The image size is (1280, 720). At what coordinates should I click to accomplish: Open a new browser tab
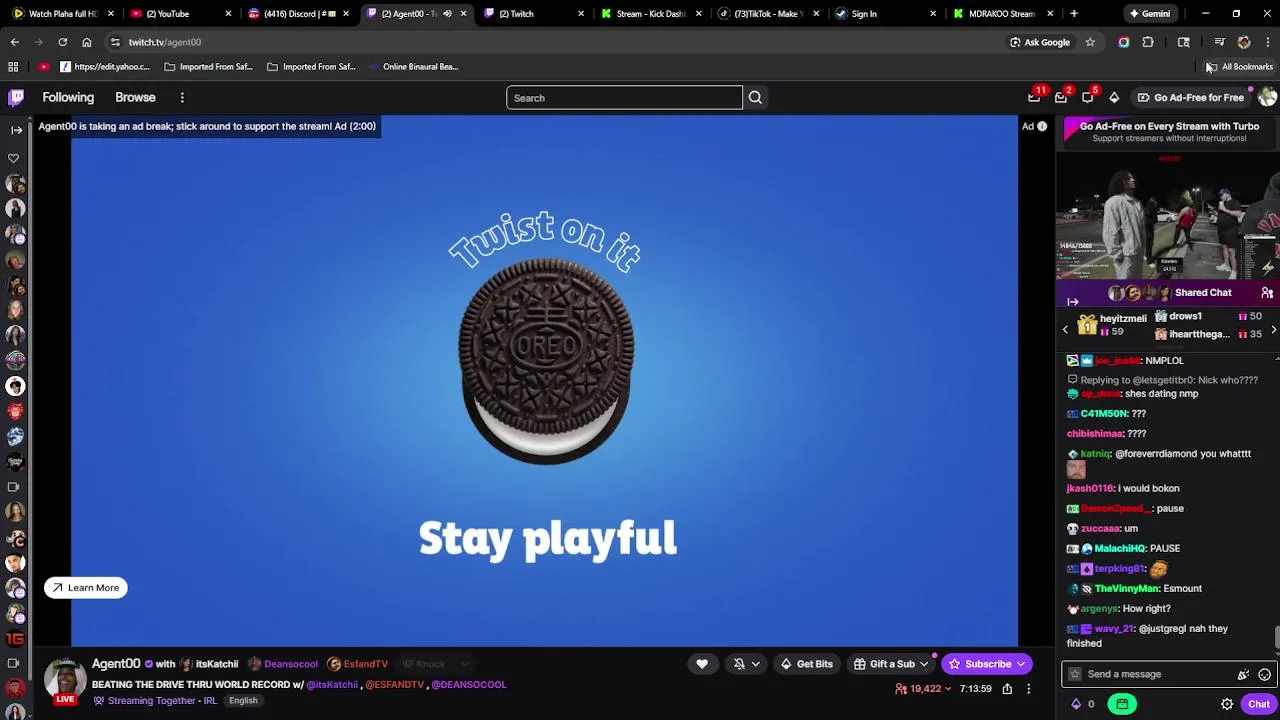[x=1074, y=14]
